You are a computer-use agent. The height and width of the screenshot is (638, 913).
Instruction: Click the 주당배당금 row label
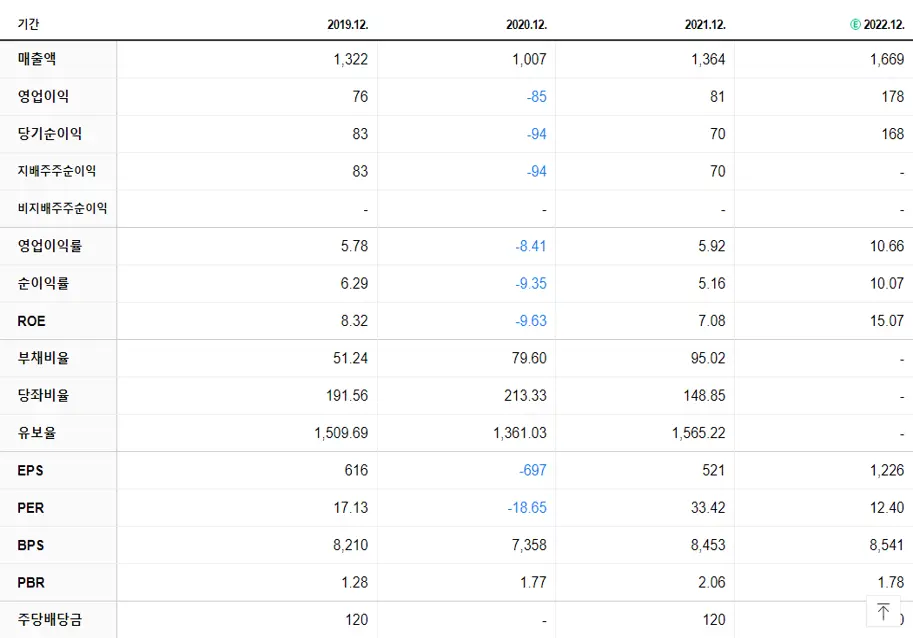(49, 619)
